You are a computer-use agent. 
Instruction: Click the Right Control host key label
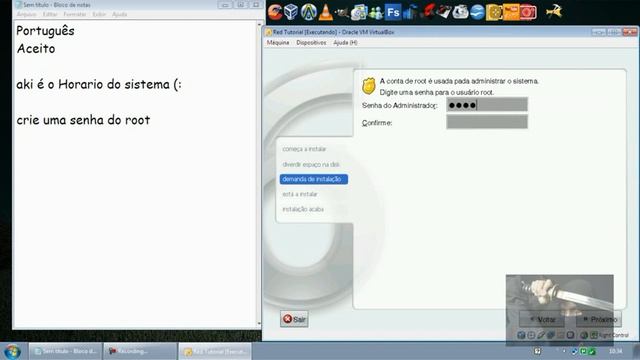tap(614, 336)
